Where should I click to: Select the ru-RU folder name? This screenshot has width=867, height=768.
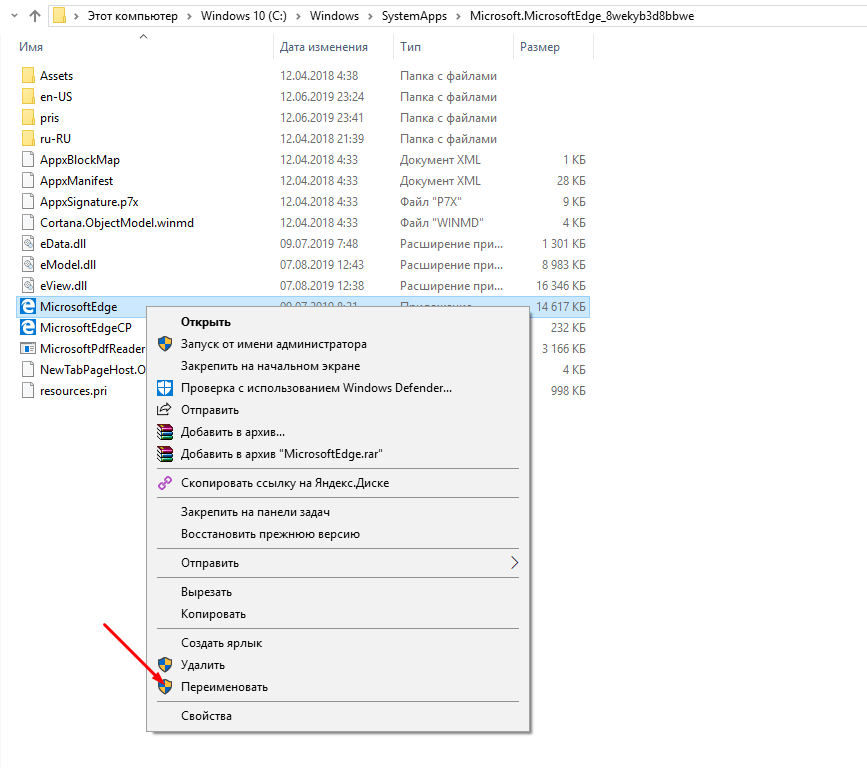click(x=55, y=139)
